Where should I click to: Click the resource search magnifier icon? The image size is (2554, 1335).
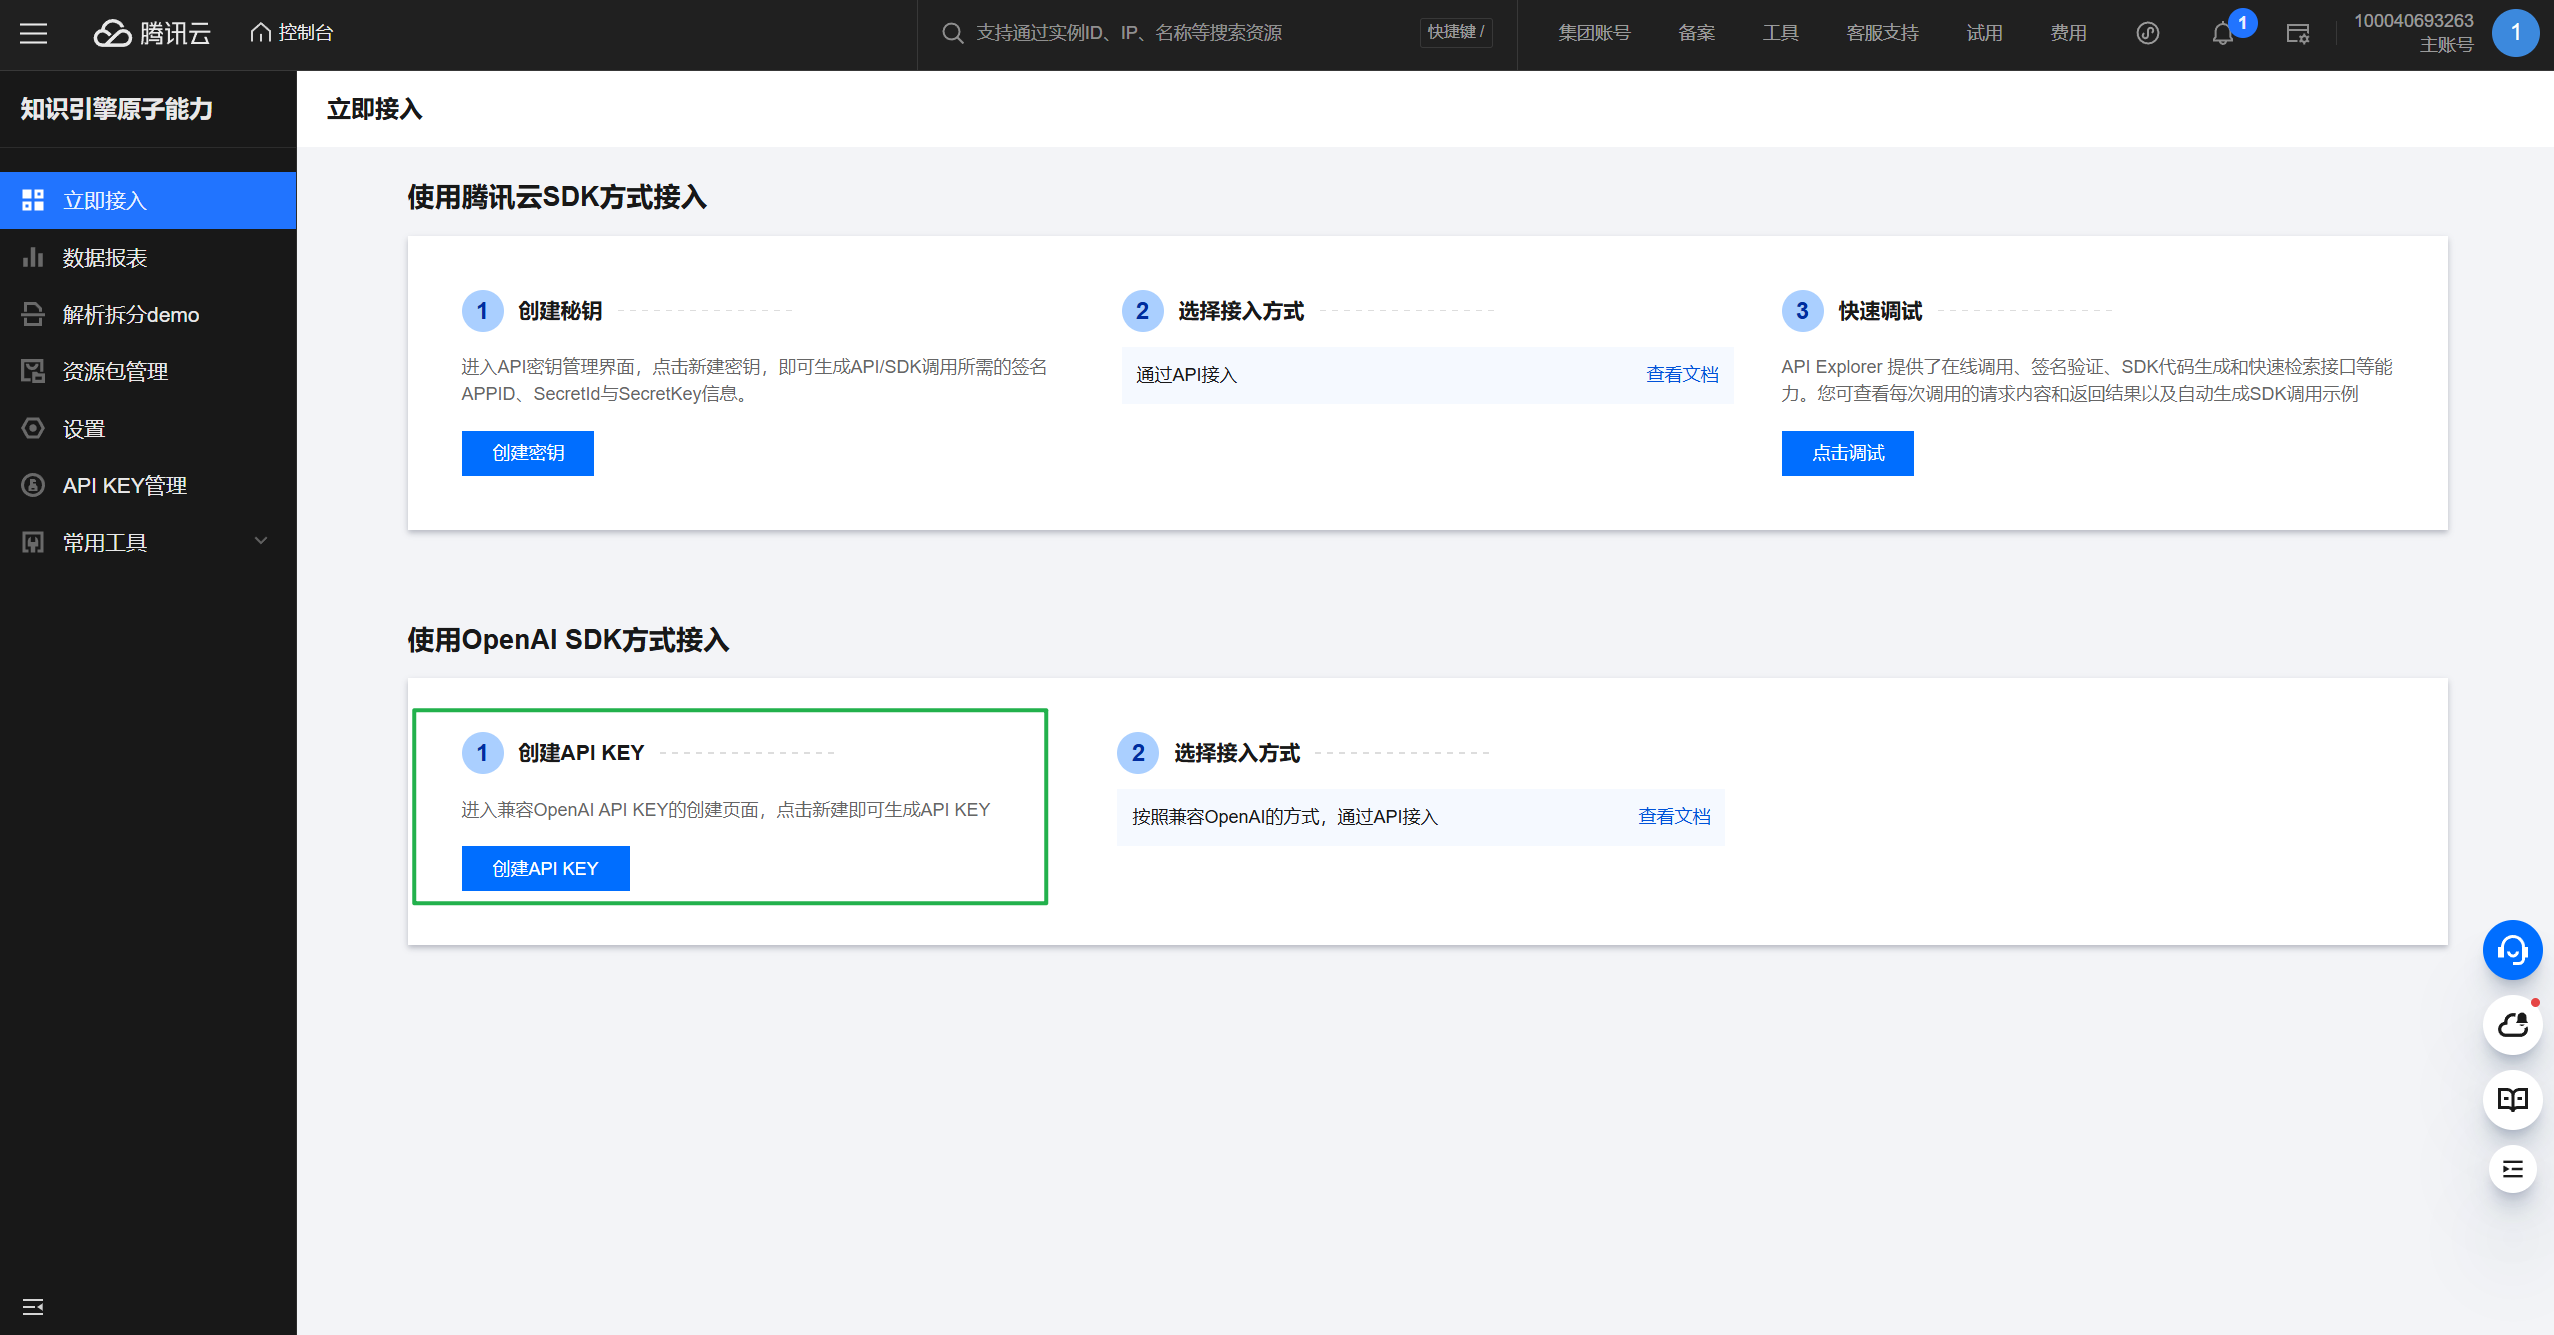tap(952, 33)
